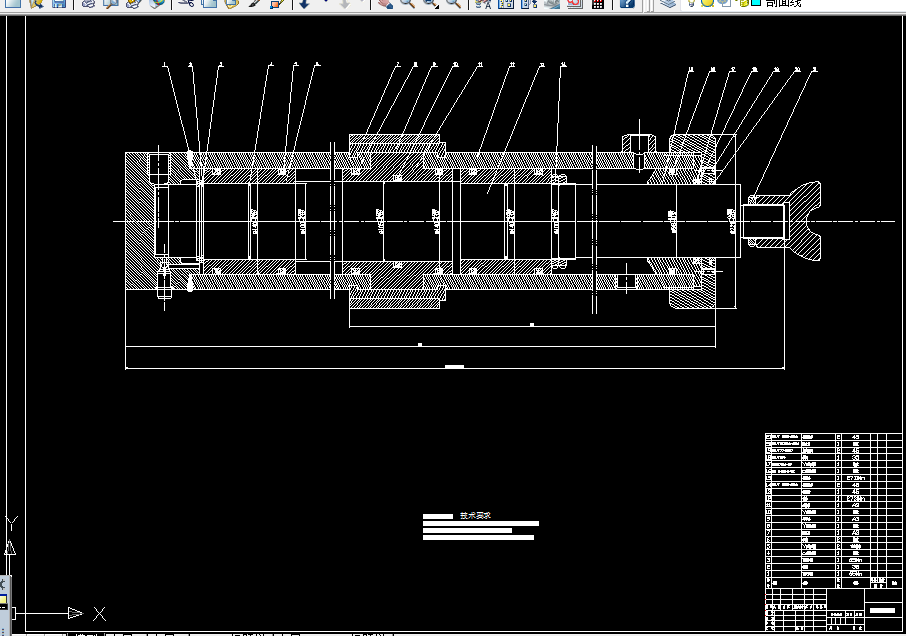The image size is (906, 636).
Task: Copy to clipboard using the Copy icon
Action: pyautogui.click(x=209, y=3)
